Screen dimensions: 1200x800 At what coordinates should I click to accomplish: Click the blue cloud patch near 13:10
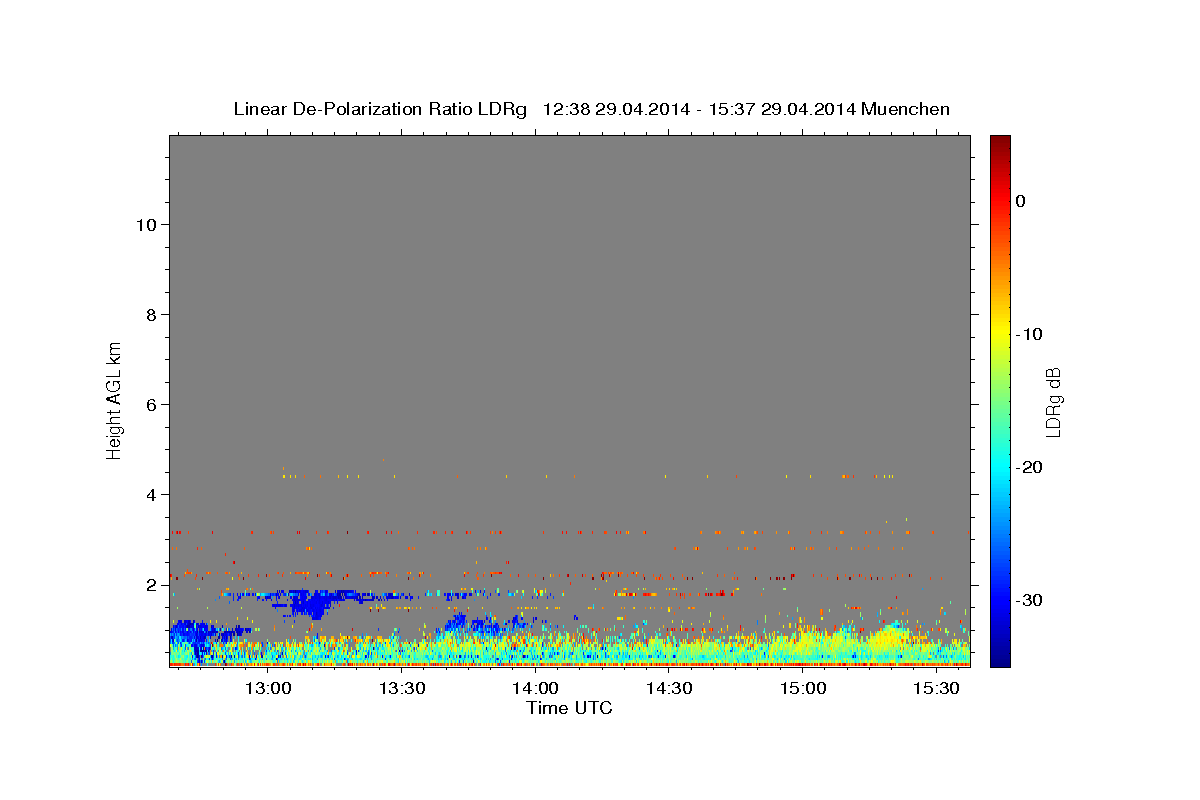tap(316, 602)
